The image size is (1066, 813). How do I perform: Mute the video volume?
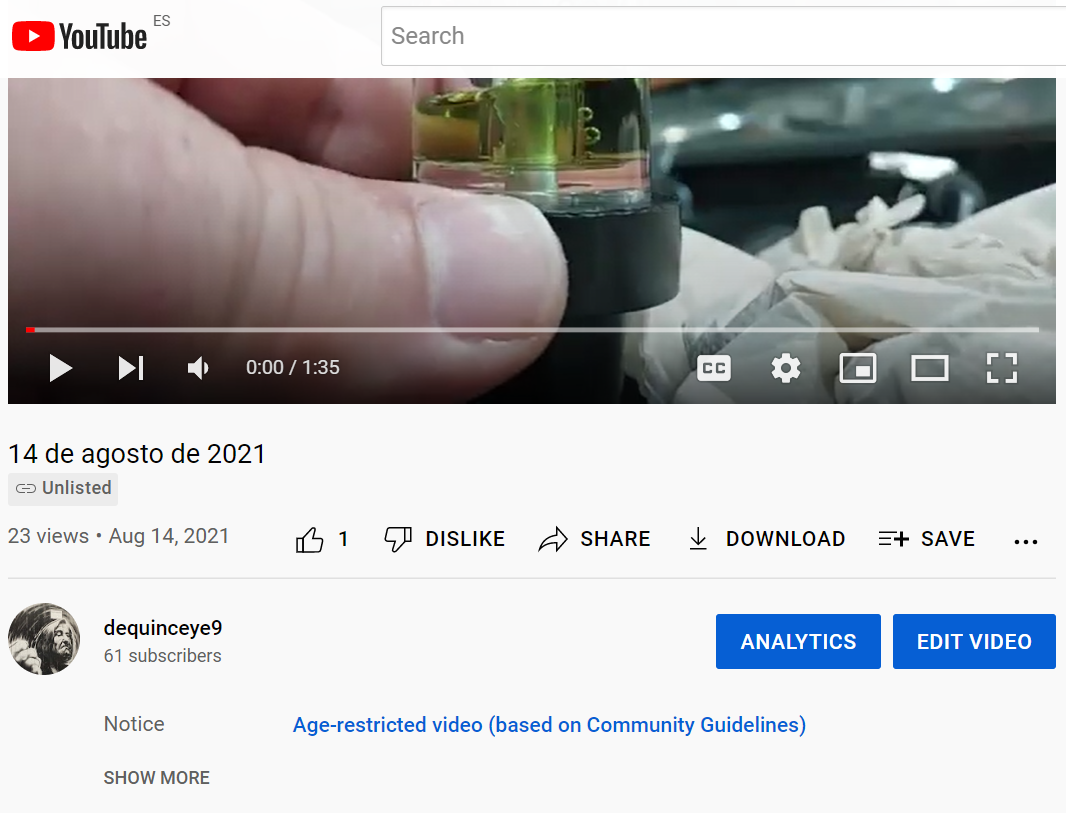(x=198, y=368)
